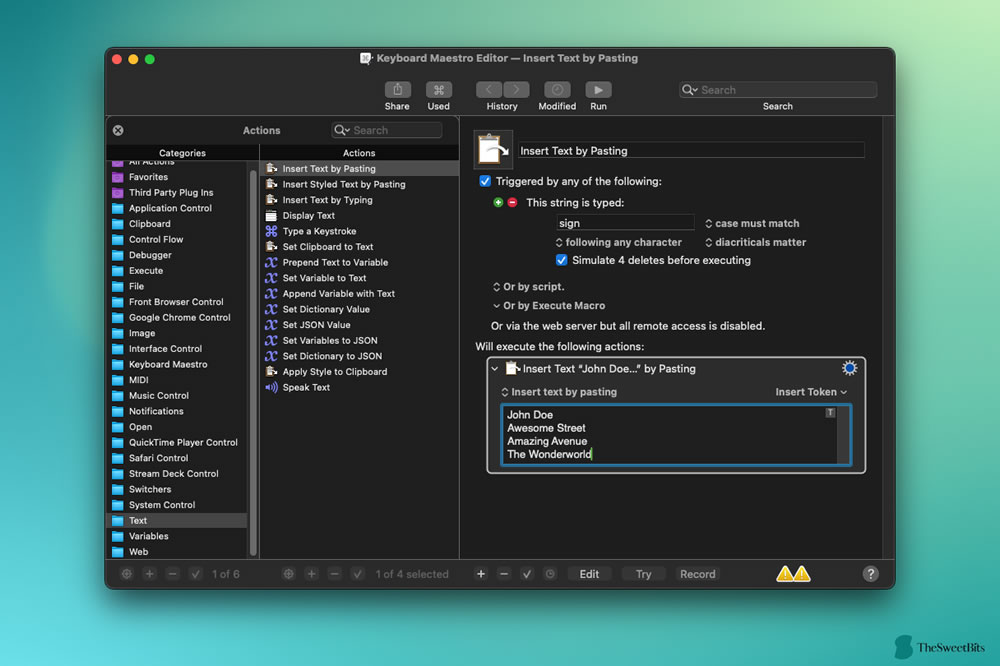This screenshot has width=1000, height=666.
Task: Select Google Chrome Control category
Action: [x=176, y=318]
